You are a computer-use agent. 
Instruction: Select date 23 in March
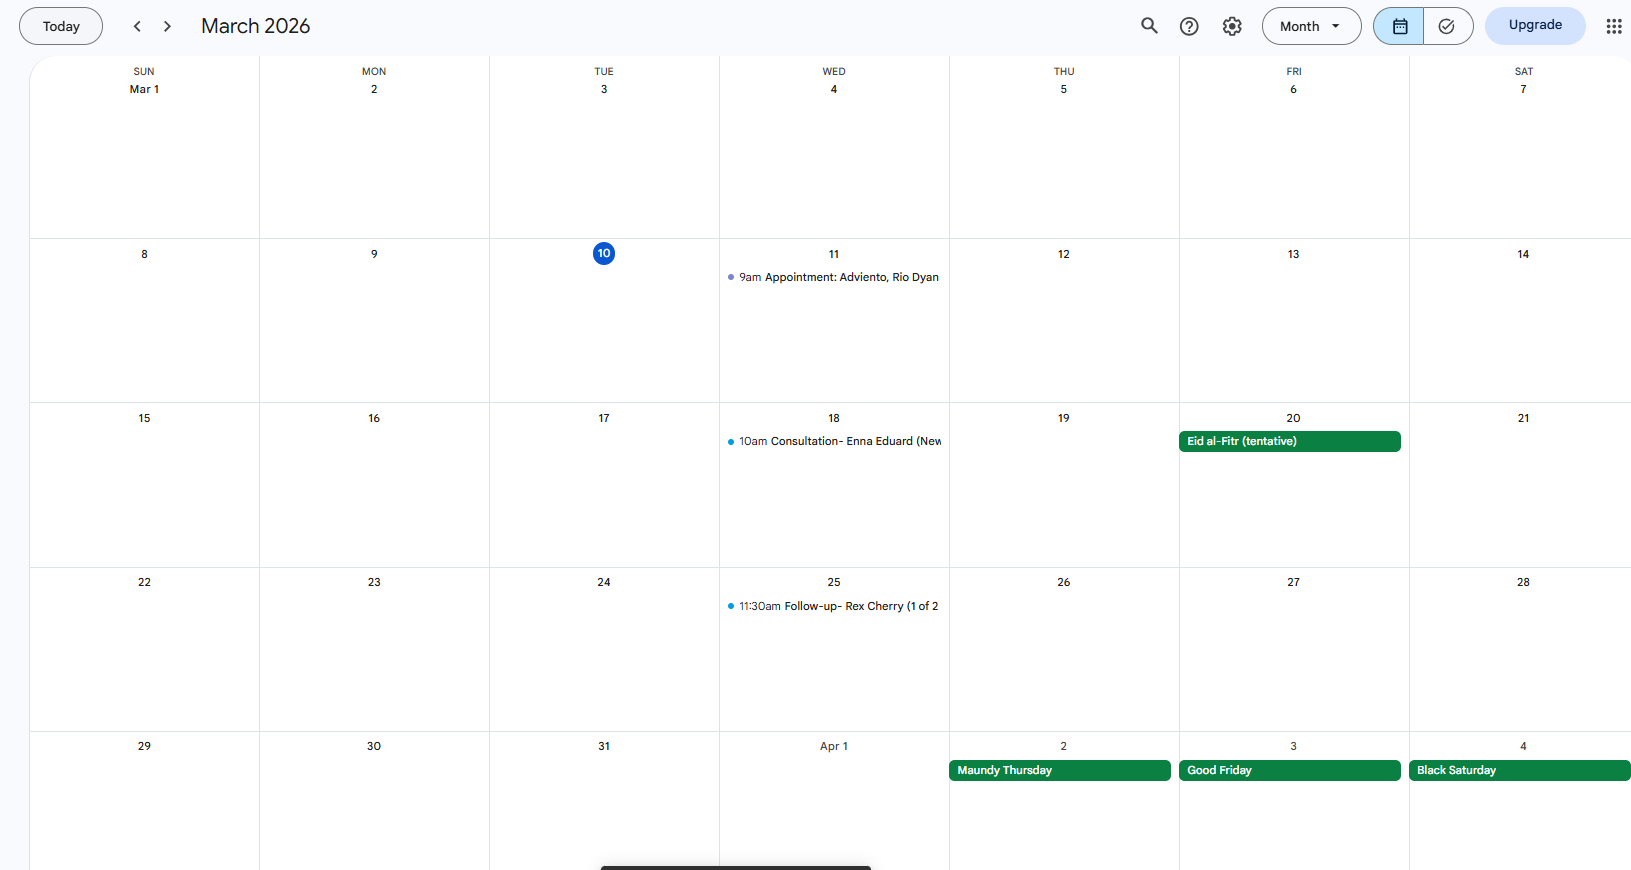tap(374, 582)
